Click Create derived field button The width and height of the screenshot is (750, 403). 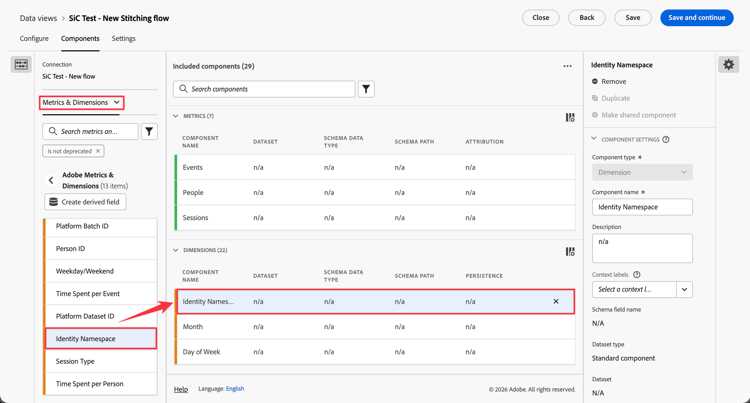tap(85, 202)
